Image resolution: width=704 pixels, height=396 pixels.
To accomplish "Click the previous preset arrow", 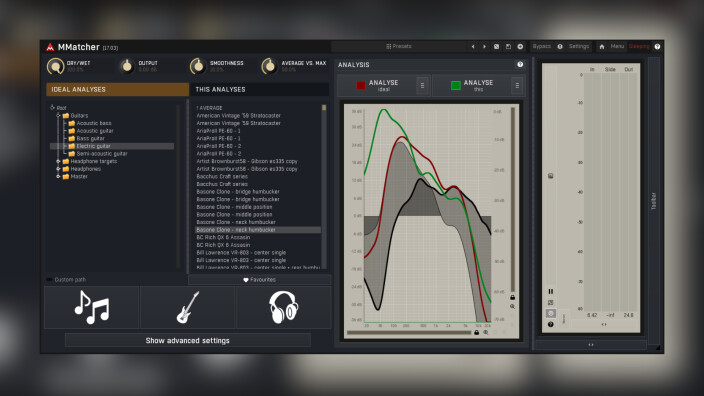I will tap(473, 46).
